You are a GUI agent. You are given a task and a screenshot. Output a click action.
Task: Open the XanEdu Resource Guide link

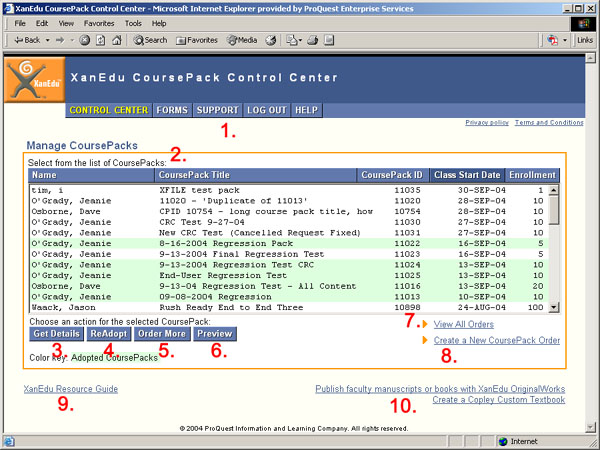tap(71, 388)
